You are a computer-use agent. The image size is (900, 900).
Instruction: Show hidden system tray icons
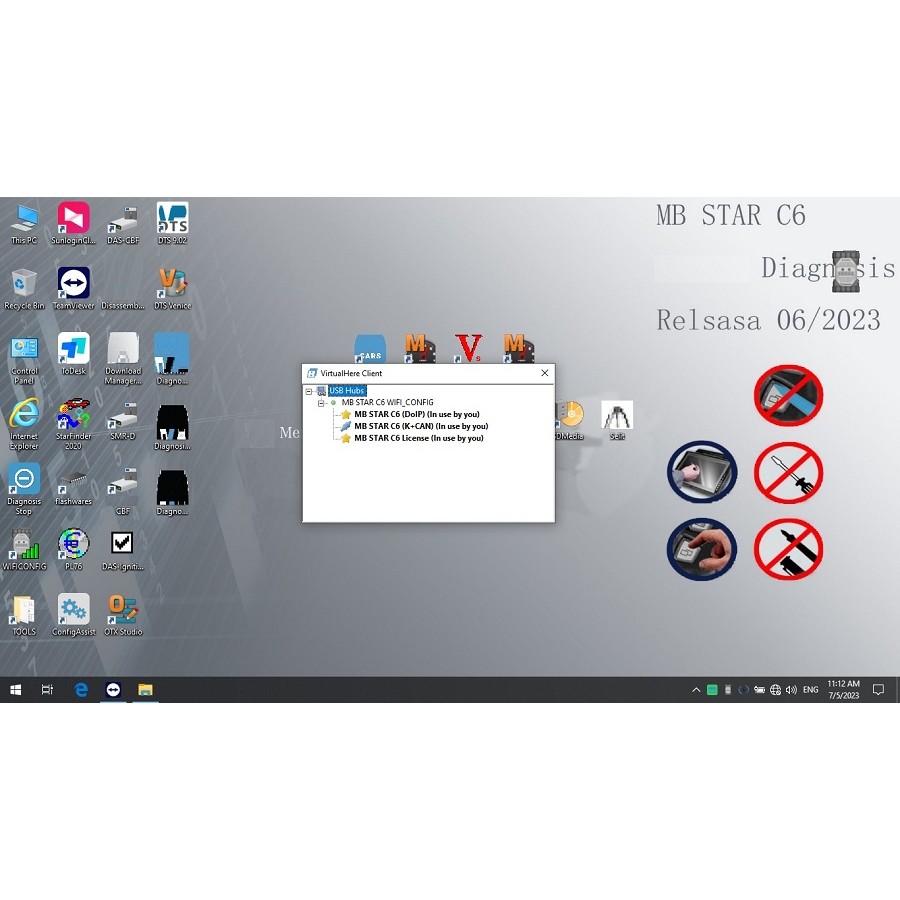pos(696,689)
